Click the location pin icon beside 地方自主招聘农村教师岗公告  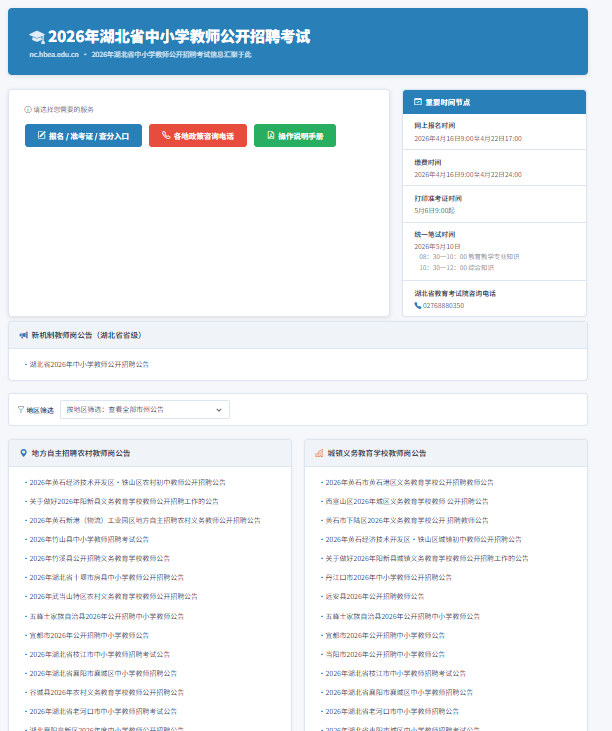(23, 453)
